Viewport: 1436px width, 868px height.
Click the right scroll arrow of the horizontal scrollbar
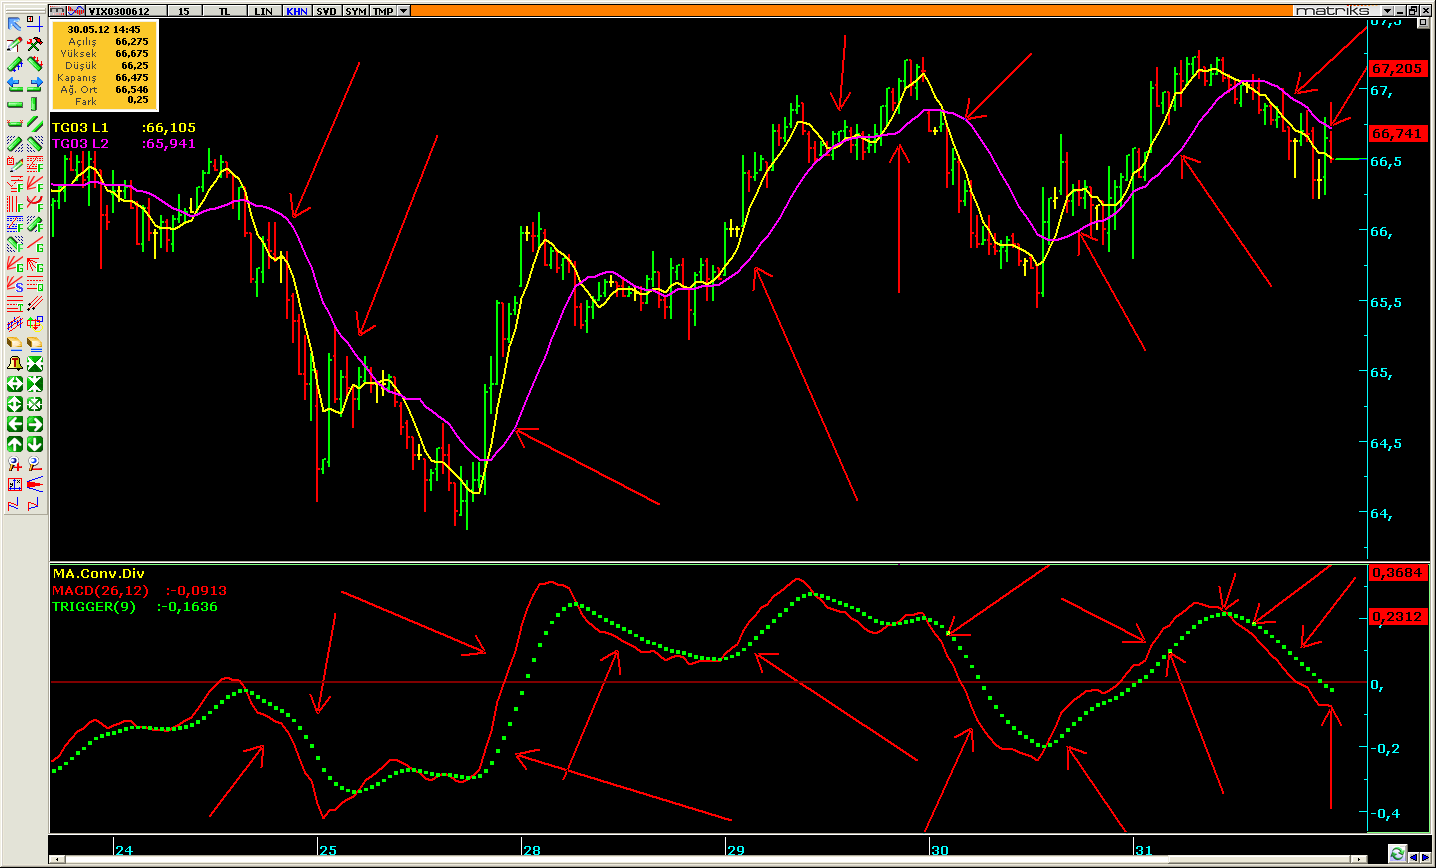coord(1358,859)
